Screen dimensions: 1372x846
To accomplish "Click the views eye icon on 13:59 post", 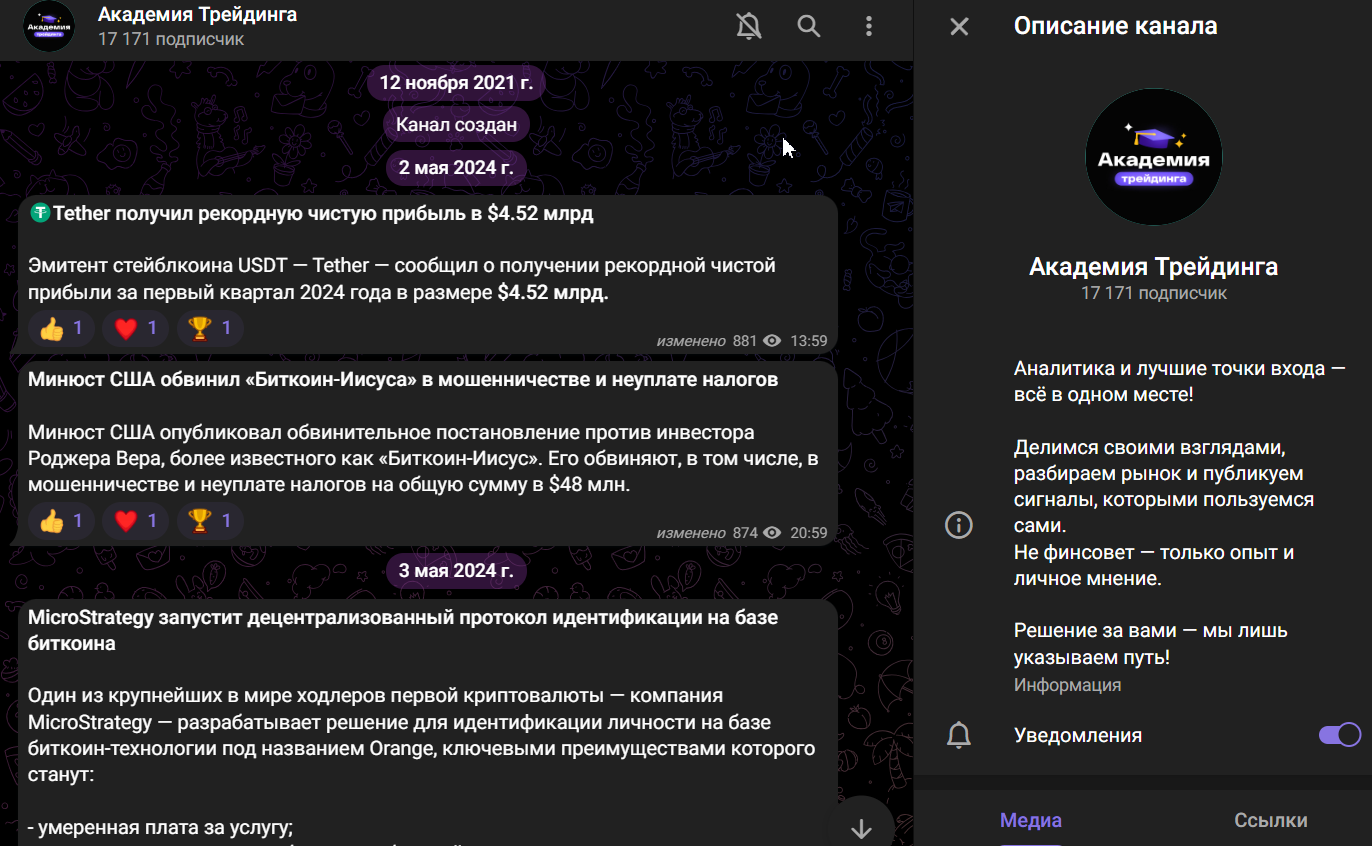I will (x=772, y=341).
